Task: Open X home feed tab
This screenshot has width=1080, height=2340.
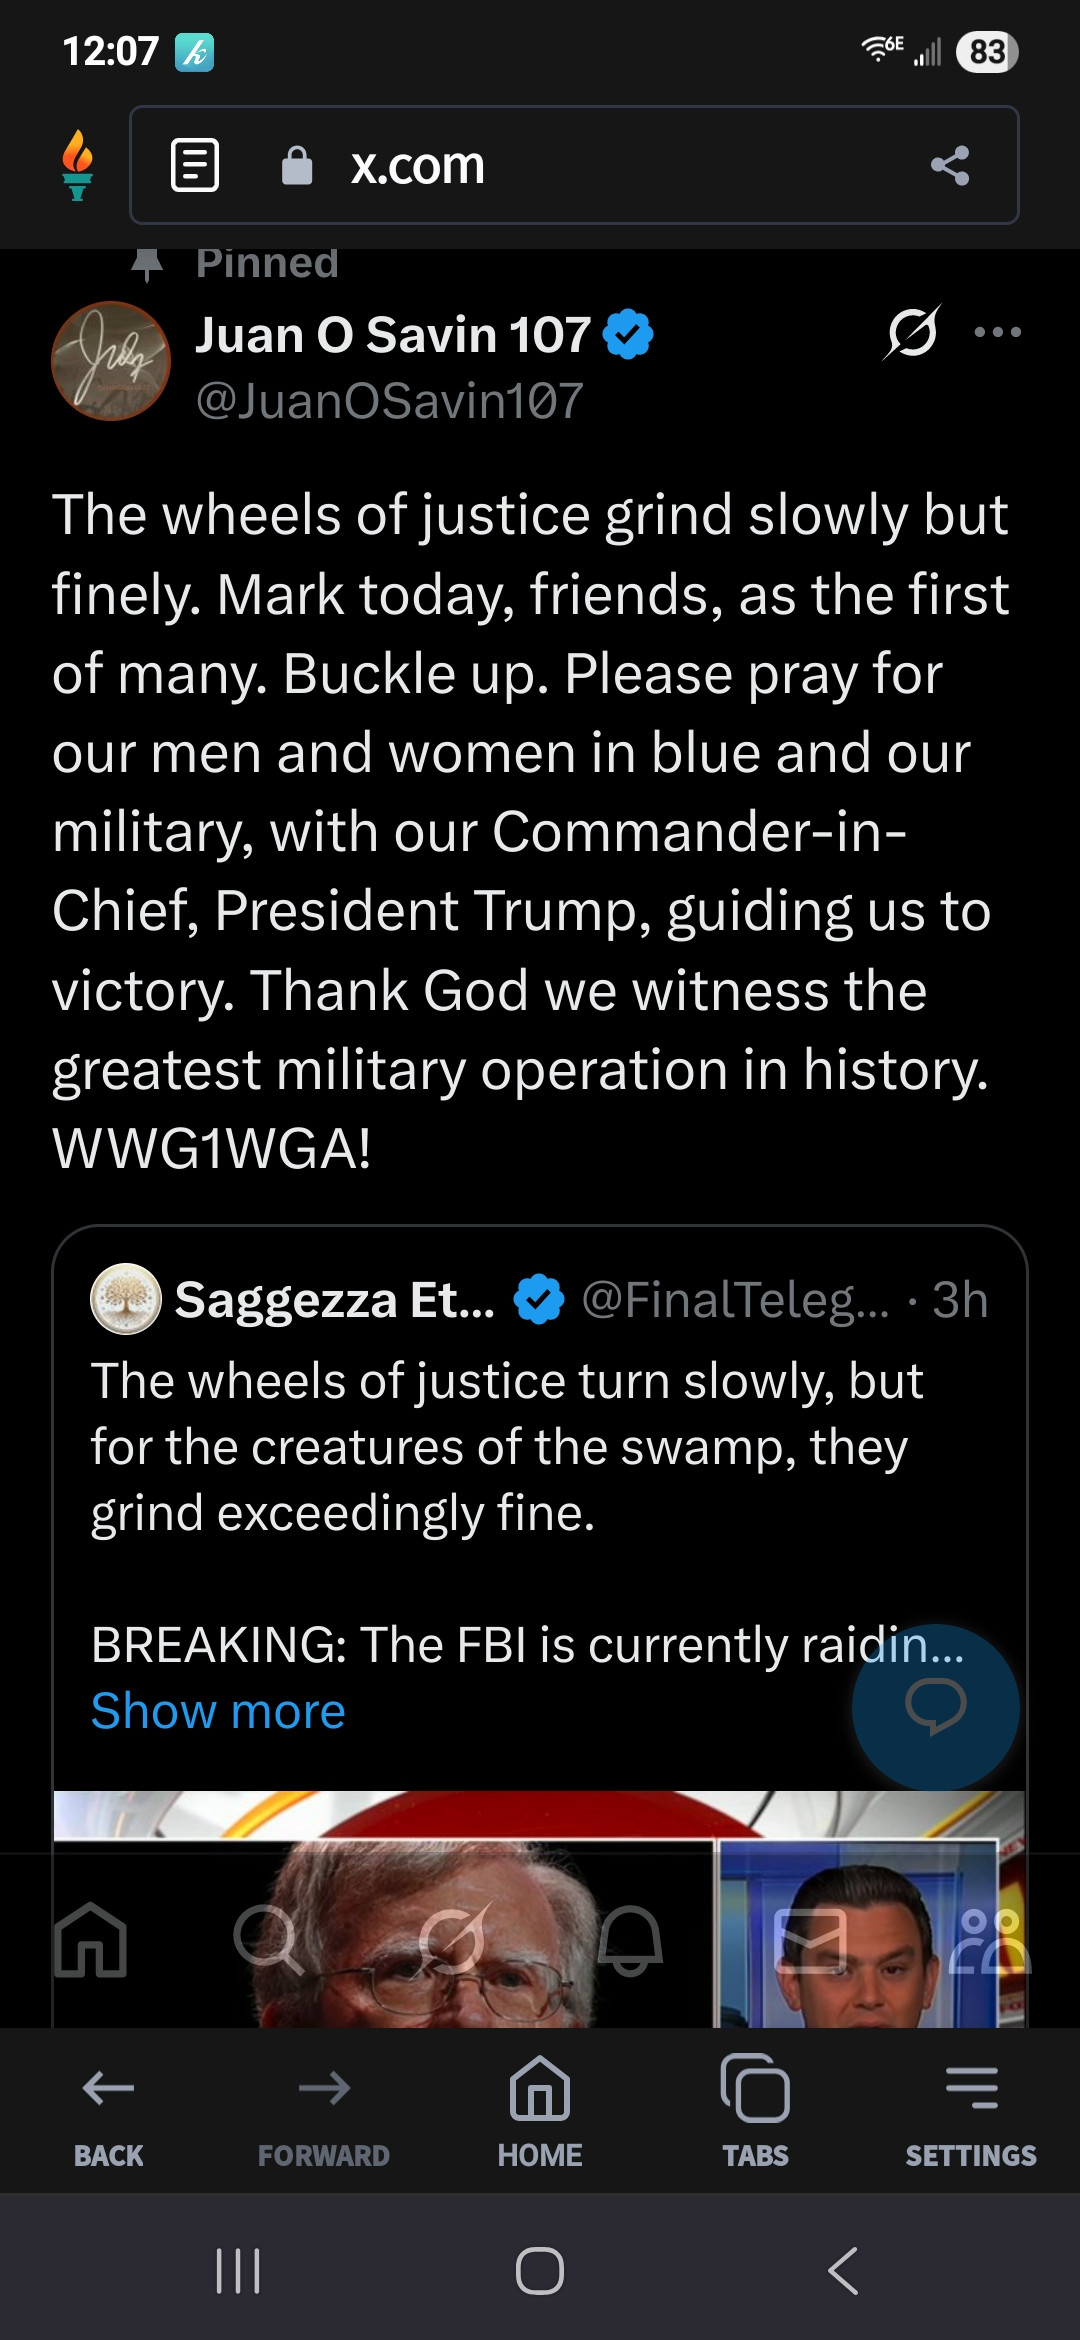Action: pos(91,1940)
